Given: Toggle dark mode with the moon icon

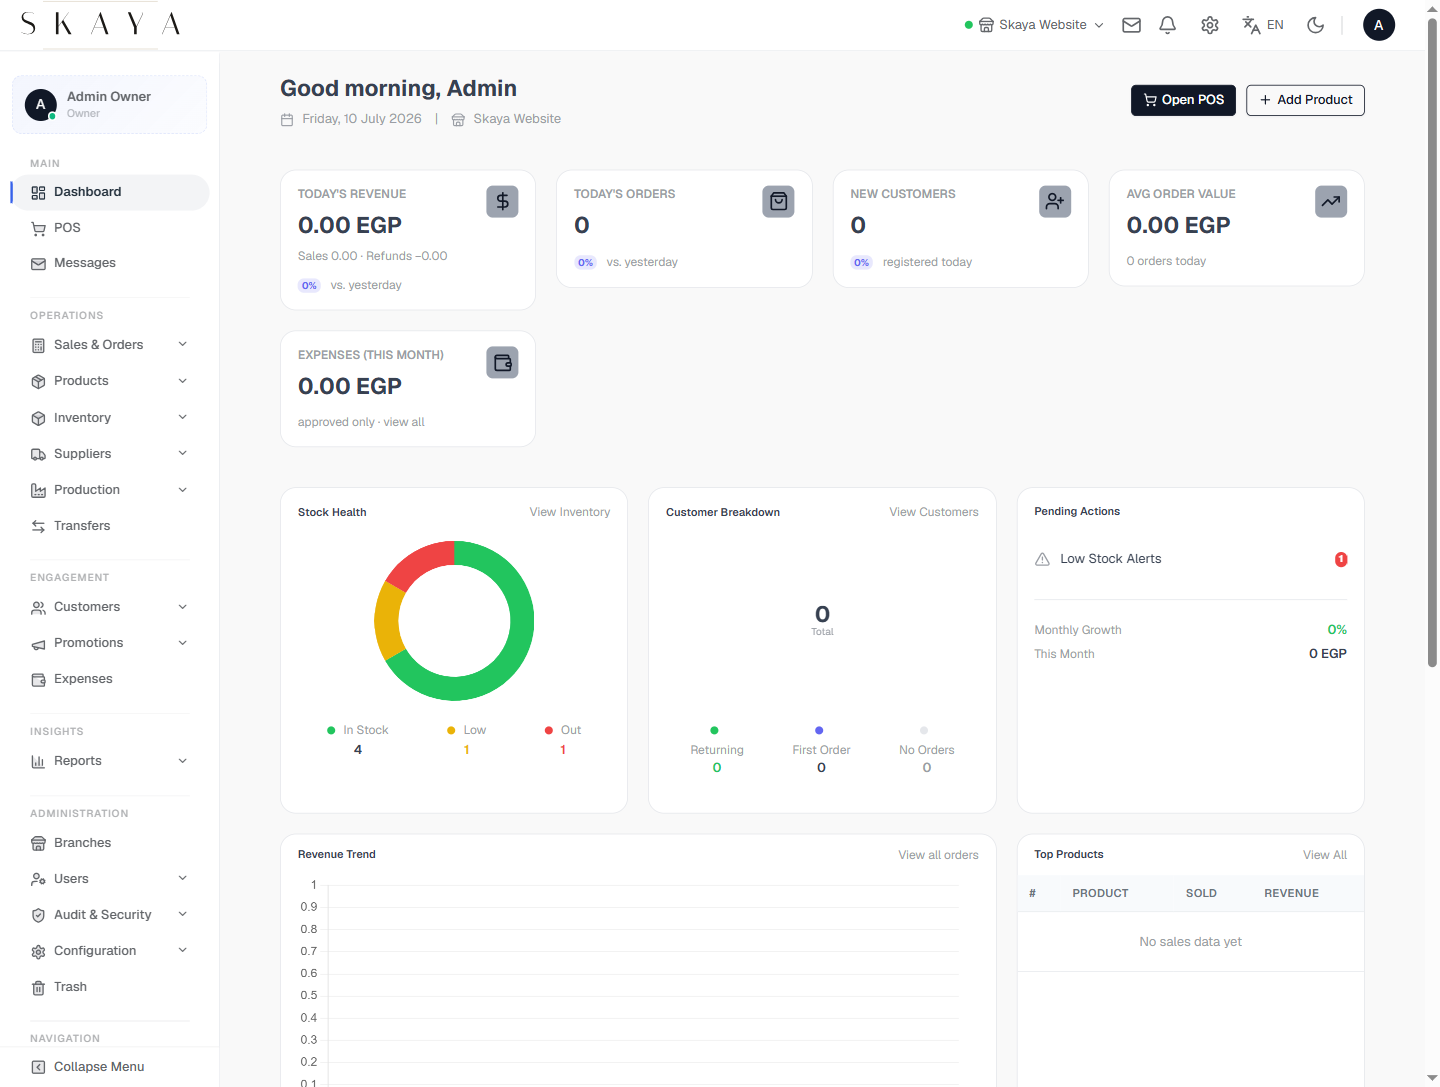Looking at the screenshot, I should click(x=1316, y=25).
